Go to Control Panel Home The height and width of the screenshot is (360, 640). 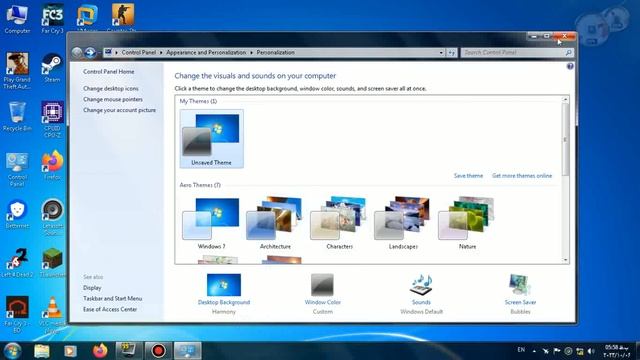(109, 72)
